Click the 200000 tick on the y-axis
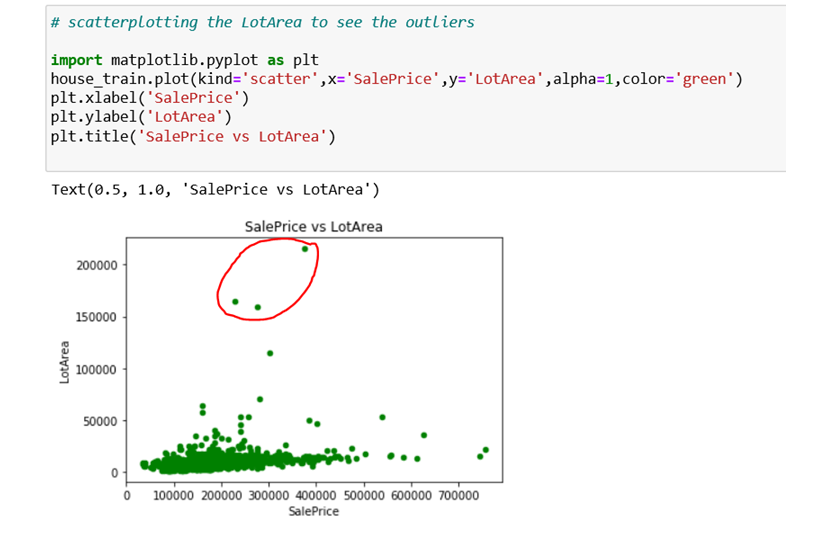This screenshot has width=826, height=559. 96,266
